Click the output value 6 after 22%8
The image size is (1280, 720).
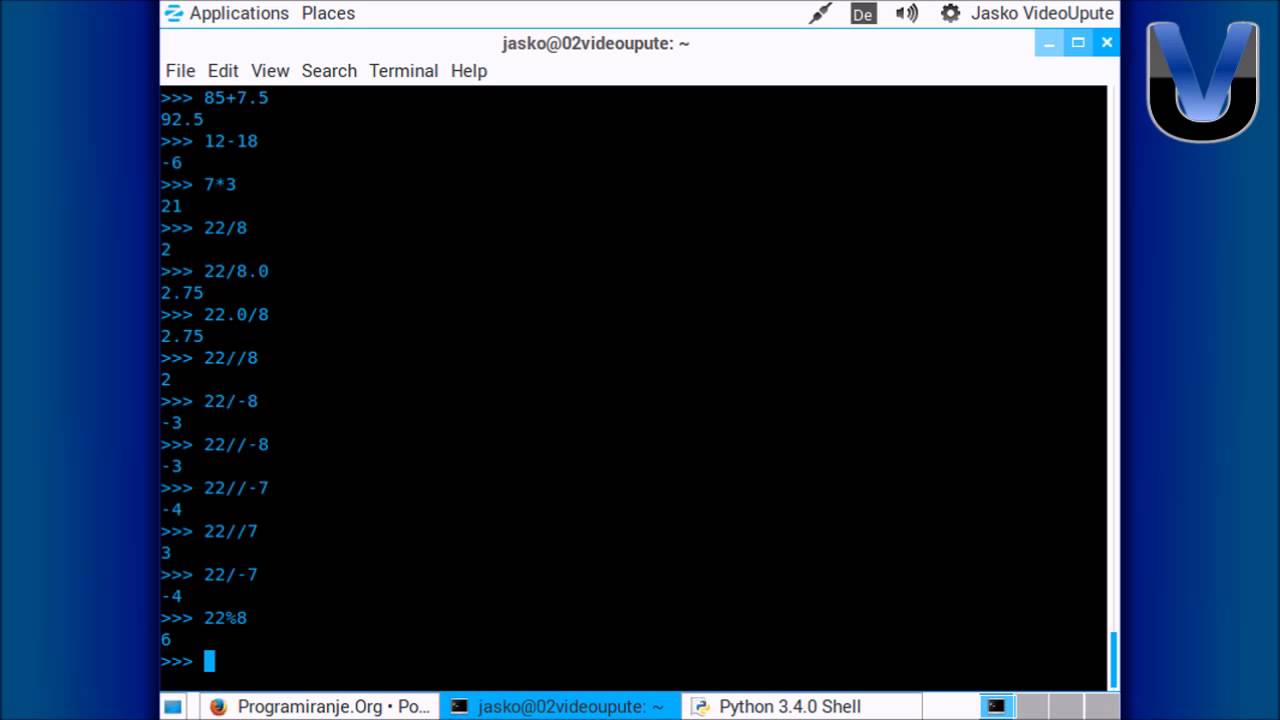click(x=166, y=640)
